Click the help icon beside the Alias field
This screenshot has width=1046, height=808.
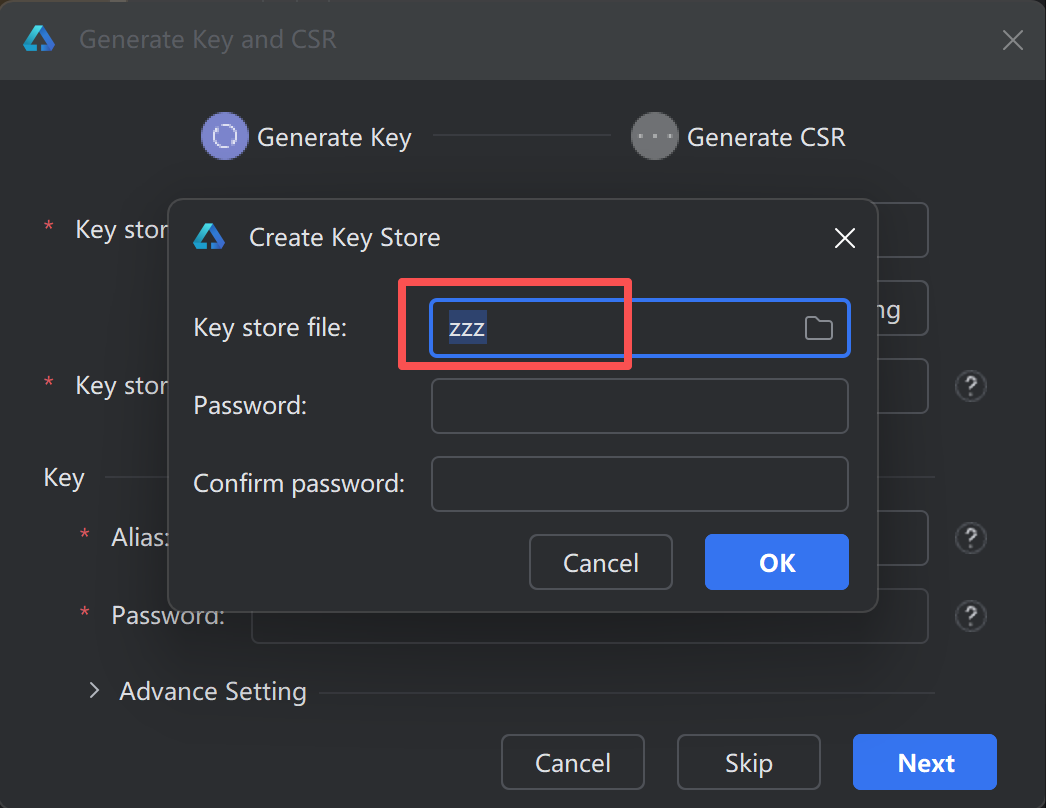pos(971,538)
